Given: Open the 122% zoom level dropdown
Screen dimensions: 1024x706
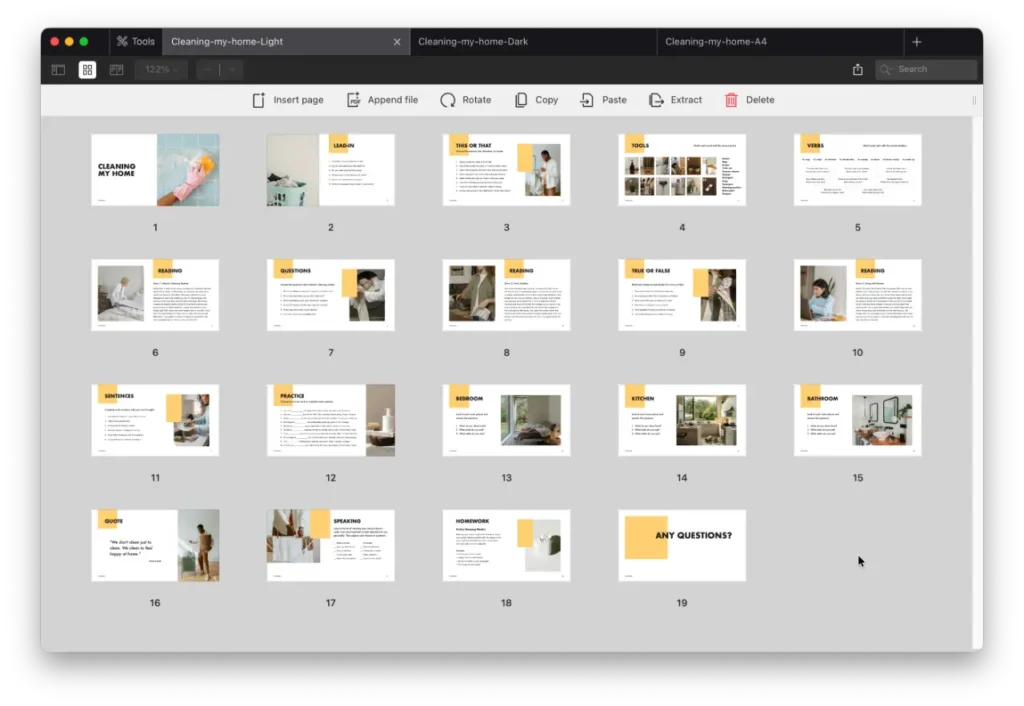Looking at the screenshot, I should (162, 70).
